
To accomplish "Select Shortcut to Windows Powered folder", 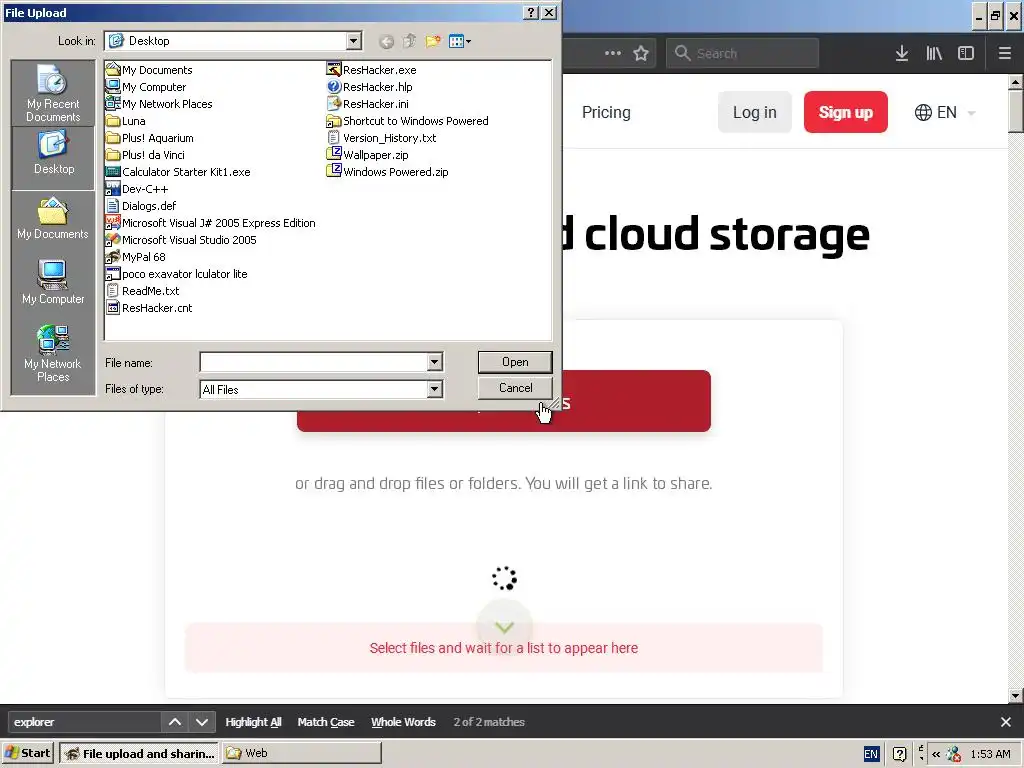I will click(x=408, y=121).
